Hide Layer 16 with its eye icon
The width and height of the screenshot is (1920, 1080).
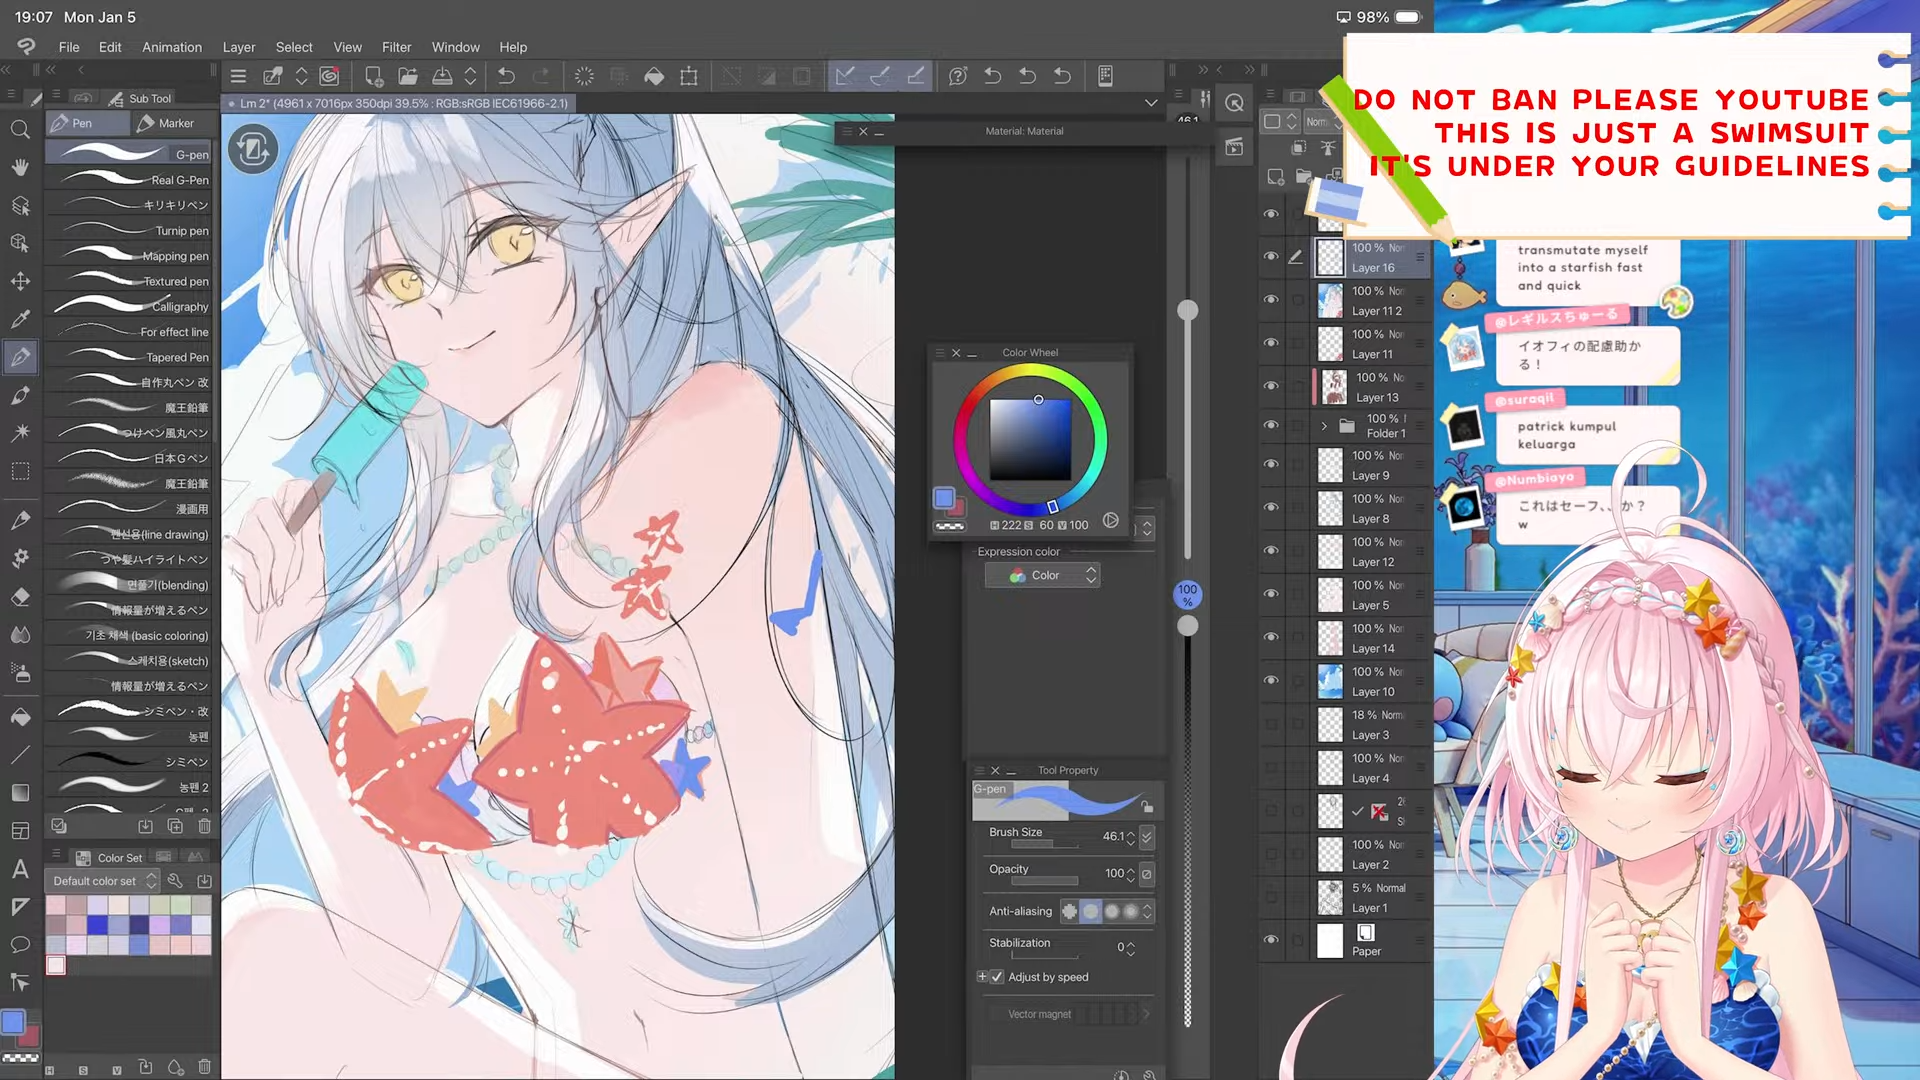tap(1271, 256)
